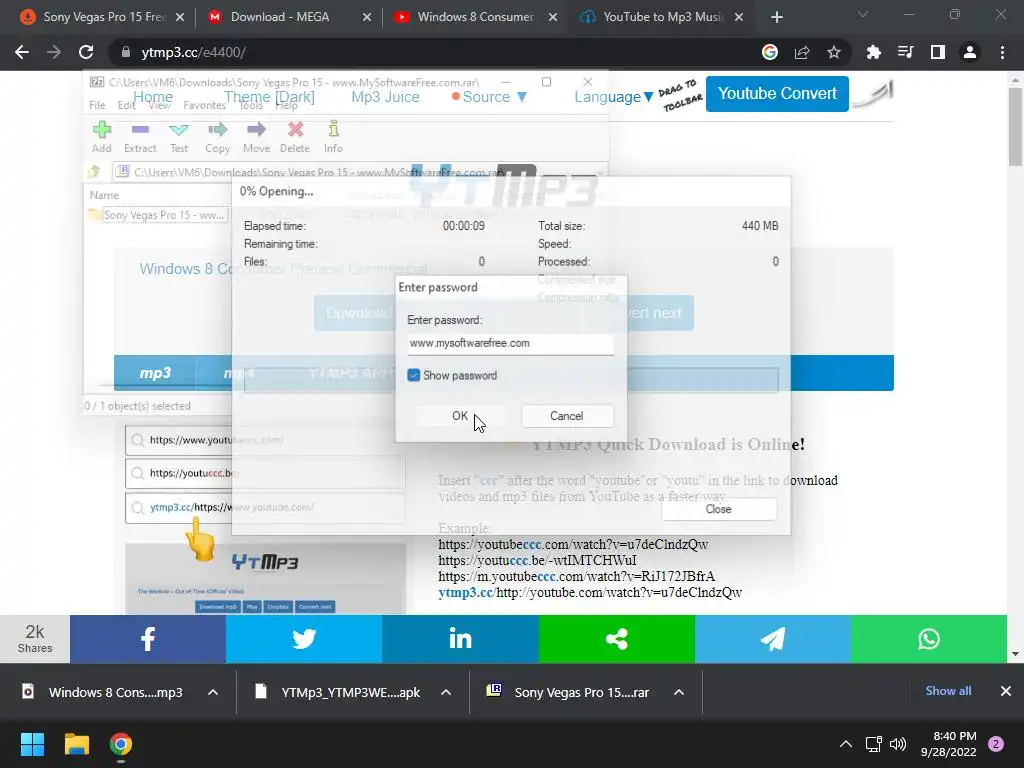This screenshot has width=1024, height=768.
Task: Click the Name column header in 7-Zip
Action: (104, 195)
